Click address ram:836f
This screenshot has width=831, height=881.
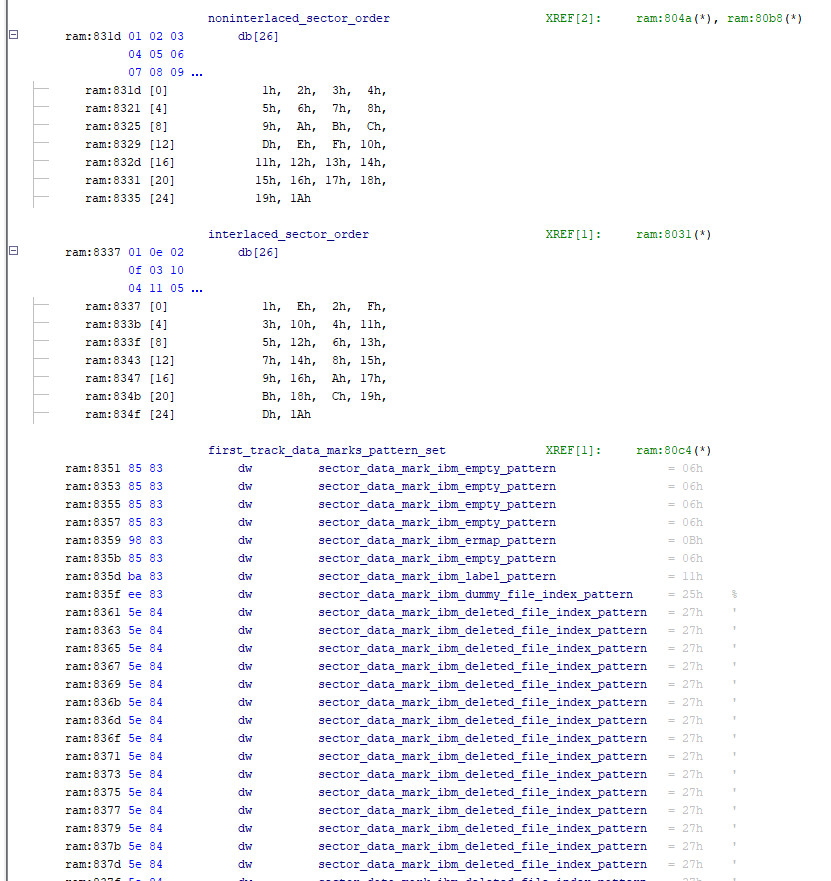click(x=93, y=738)
